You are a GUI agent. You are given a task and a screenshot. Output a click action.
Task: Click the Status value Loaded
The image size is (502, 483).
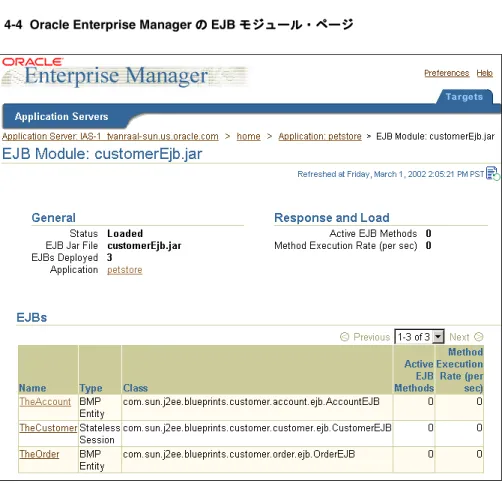click(x=125, y=233)
